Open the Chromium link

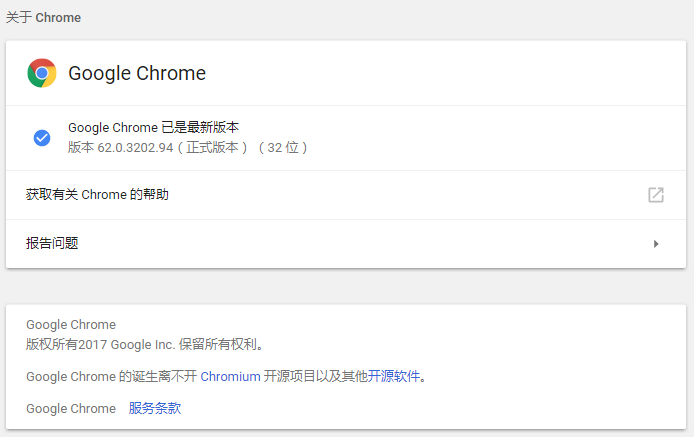[x=230, y=377]
